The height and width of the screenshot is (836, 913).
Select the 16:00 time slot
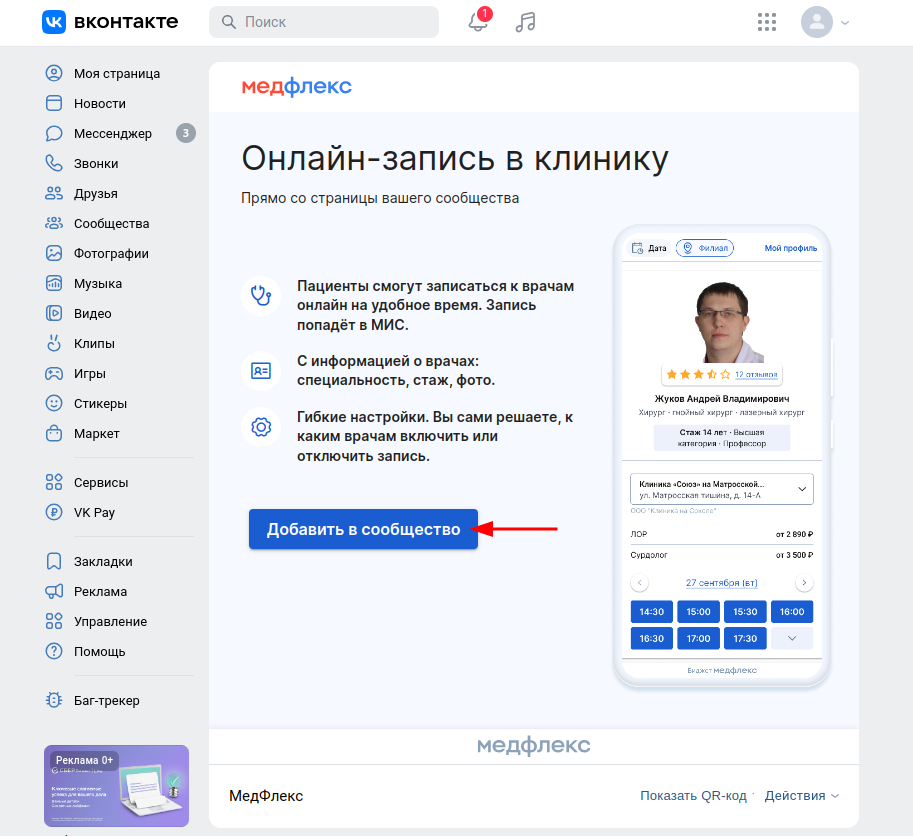point(792,612)
